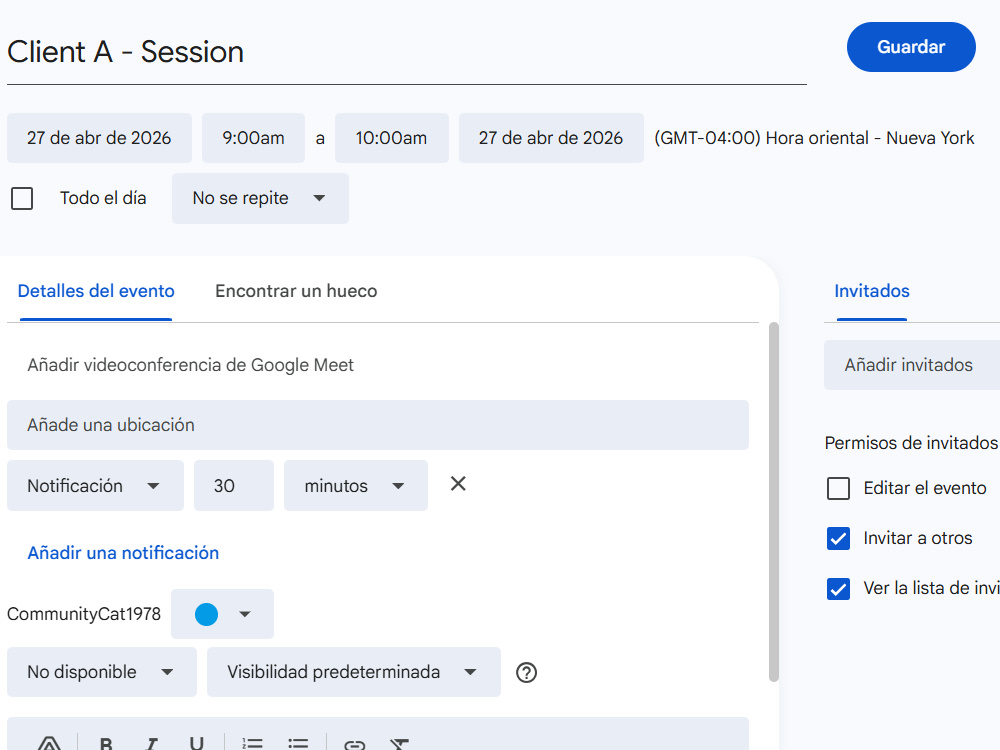Insert a bulleted list in description
The height and width of the screenshot is (750, 1000).
[x=297, y=743]
